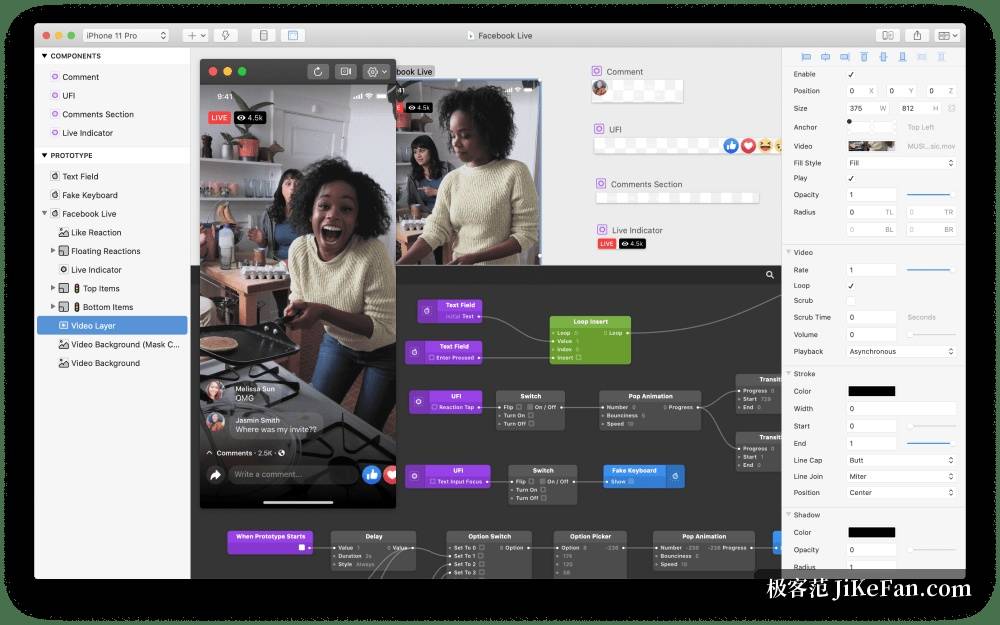Expand the Floating Reactions layer
The image size is (1000, 625).
click(x=53, y=251)
